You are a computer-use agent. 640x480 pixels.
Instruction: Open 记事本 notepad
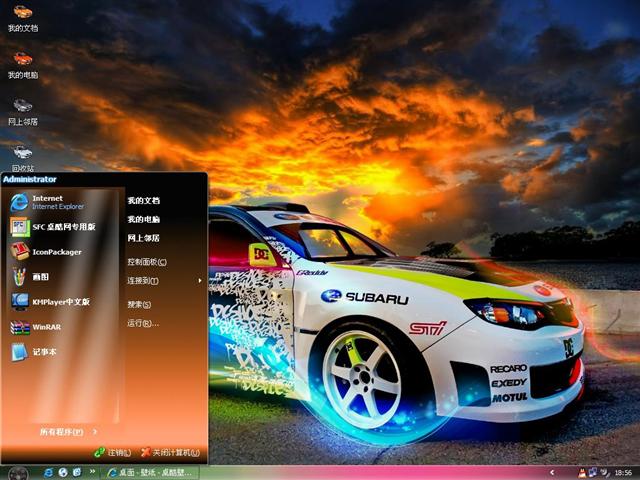coord(33,352)
